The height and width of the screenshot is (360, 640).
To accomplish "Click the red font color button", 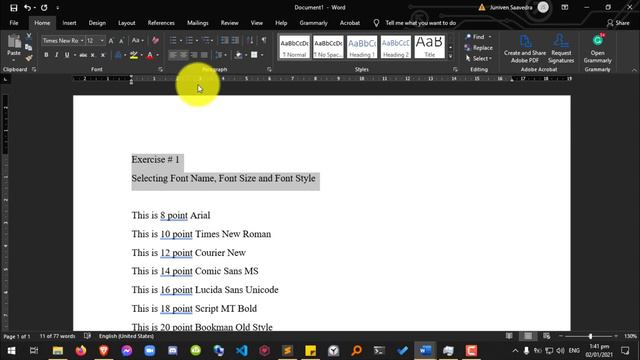I will pyautogui.click(x=150, y=55).
